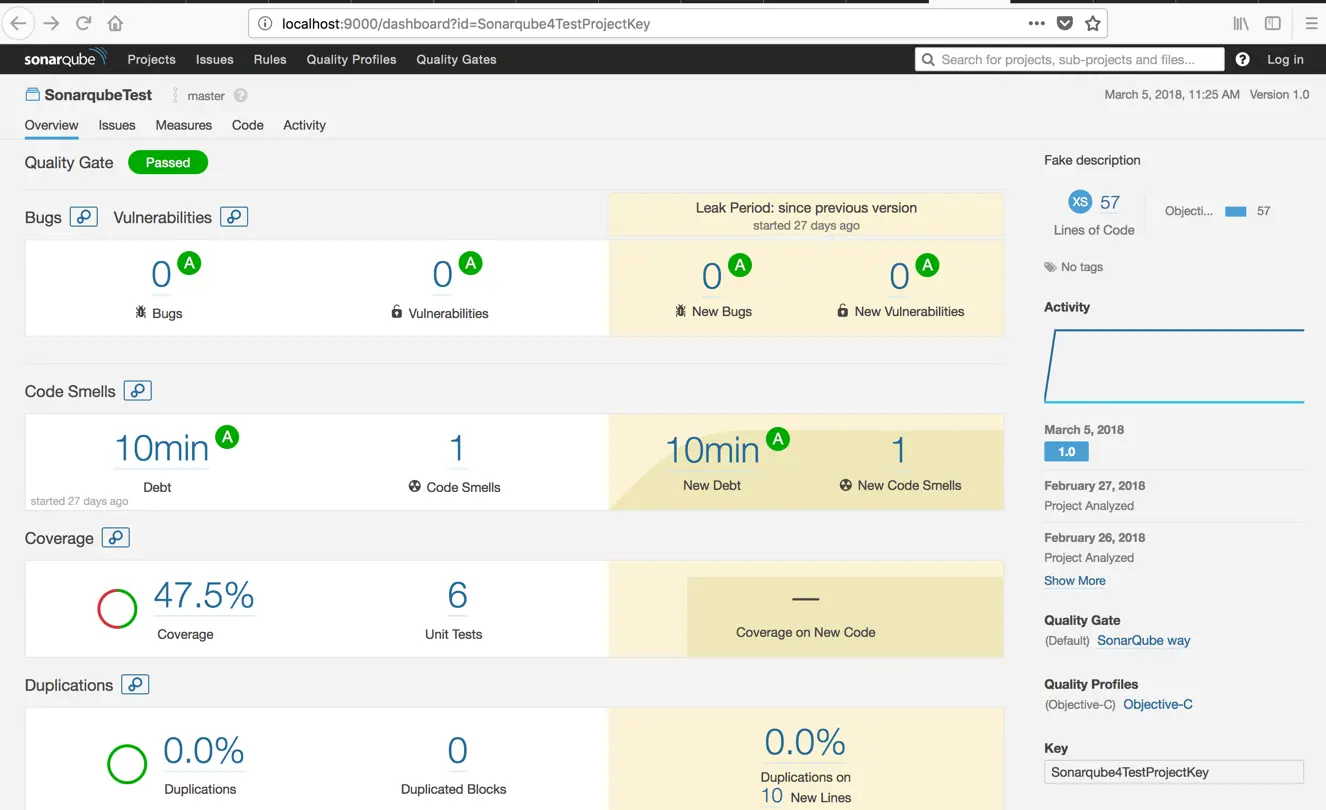Image resolution: width=1326 pixels, height=810 pixels.
Task: Open the SonarQube way quality gate link
Action: click(1144, 641)
